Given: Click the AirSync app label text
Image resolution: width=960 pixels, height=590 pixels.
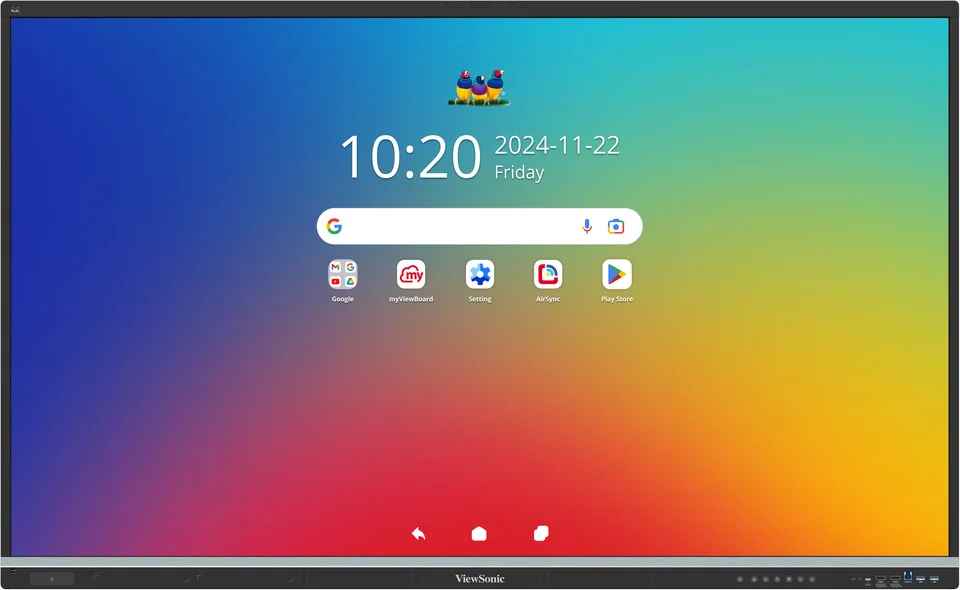Looking at the screenshot, I should click(x=547, y=299).
